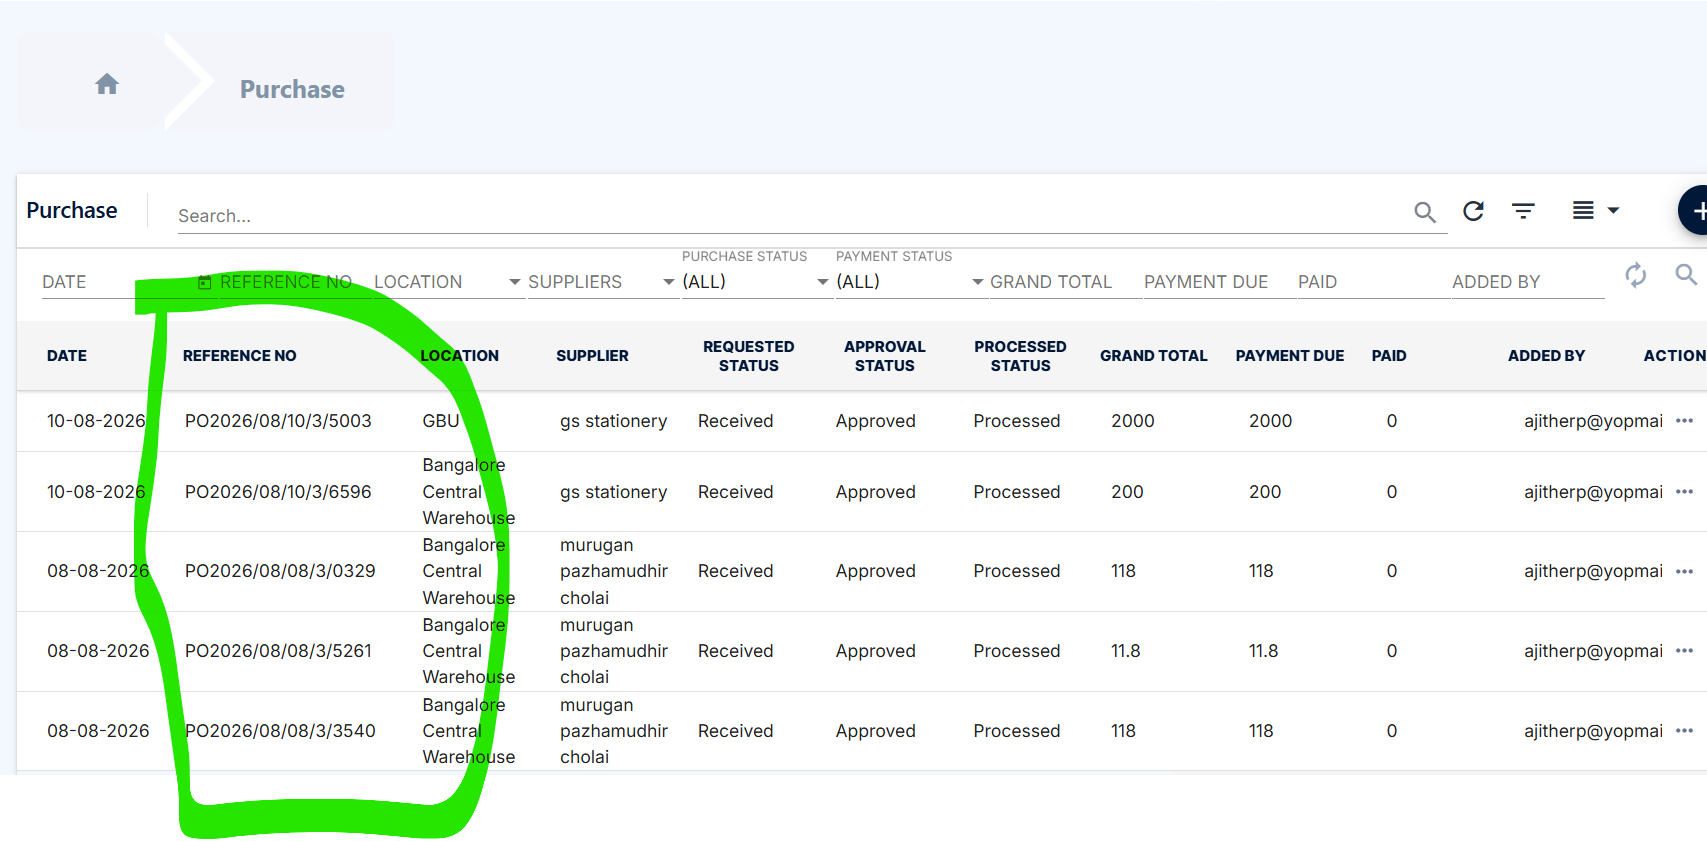Apply column filter search icon
The width and height of the screenshot is (1707, 841).
[x=1686, y=274]
